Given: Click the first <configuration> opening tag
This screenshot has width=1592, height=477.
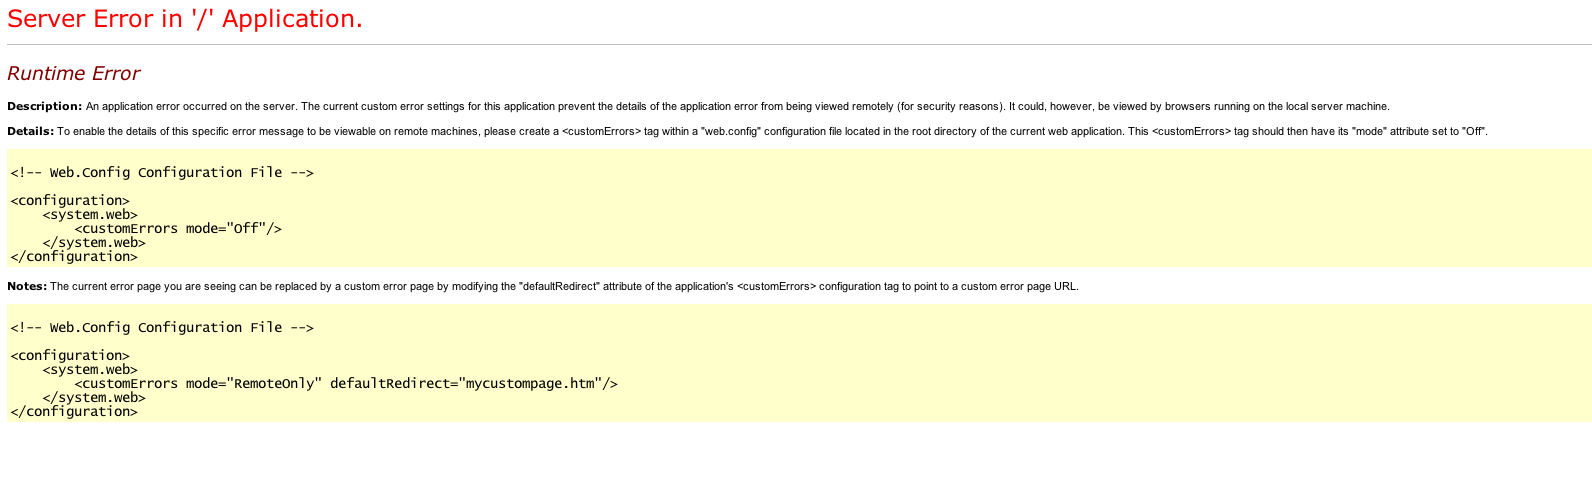Looking at the screenshot, I should (x=70, y=201).
